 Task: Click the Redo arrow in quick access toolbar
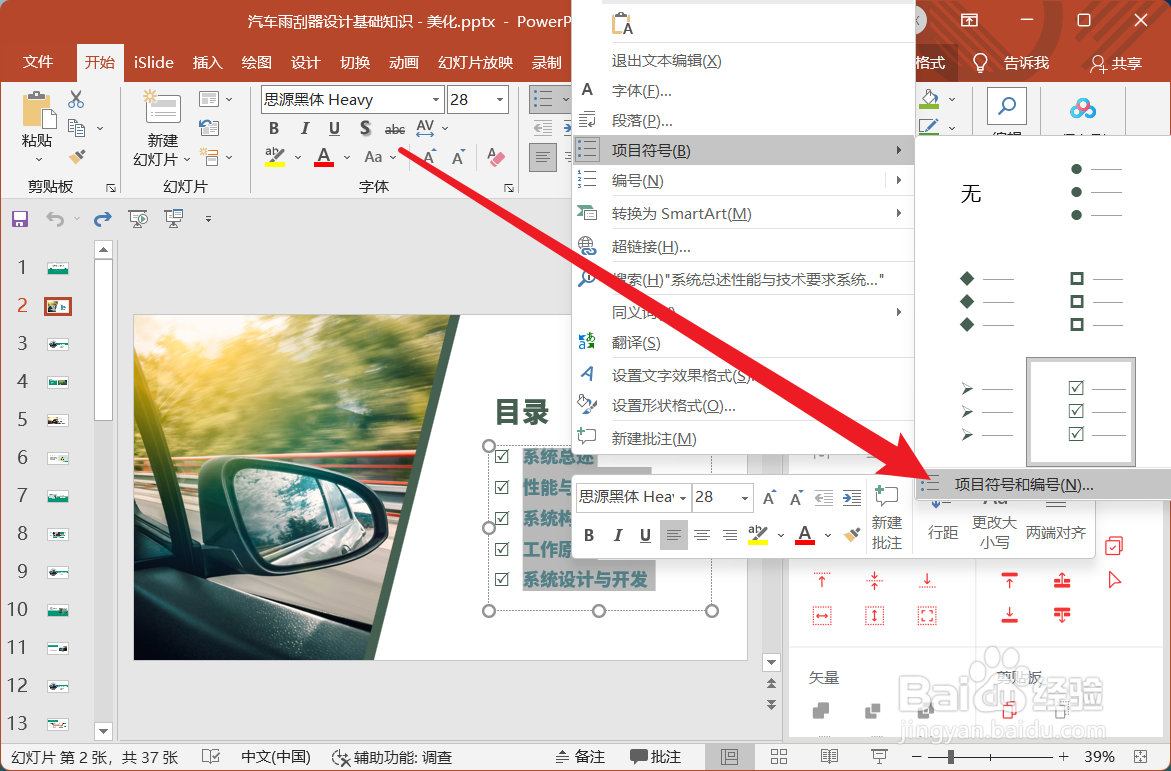(102, 218)
